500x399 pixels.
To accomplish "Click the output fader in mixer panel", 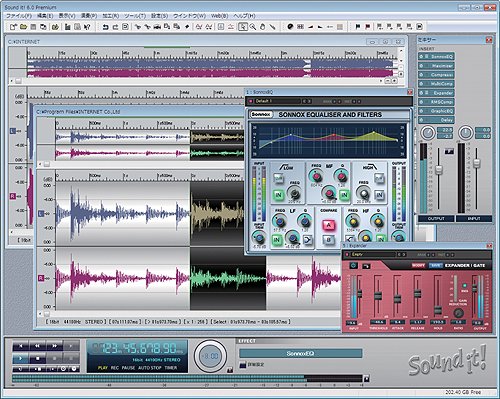I will [439, 169].
